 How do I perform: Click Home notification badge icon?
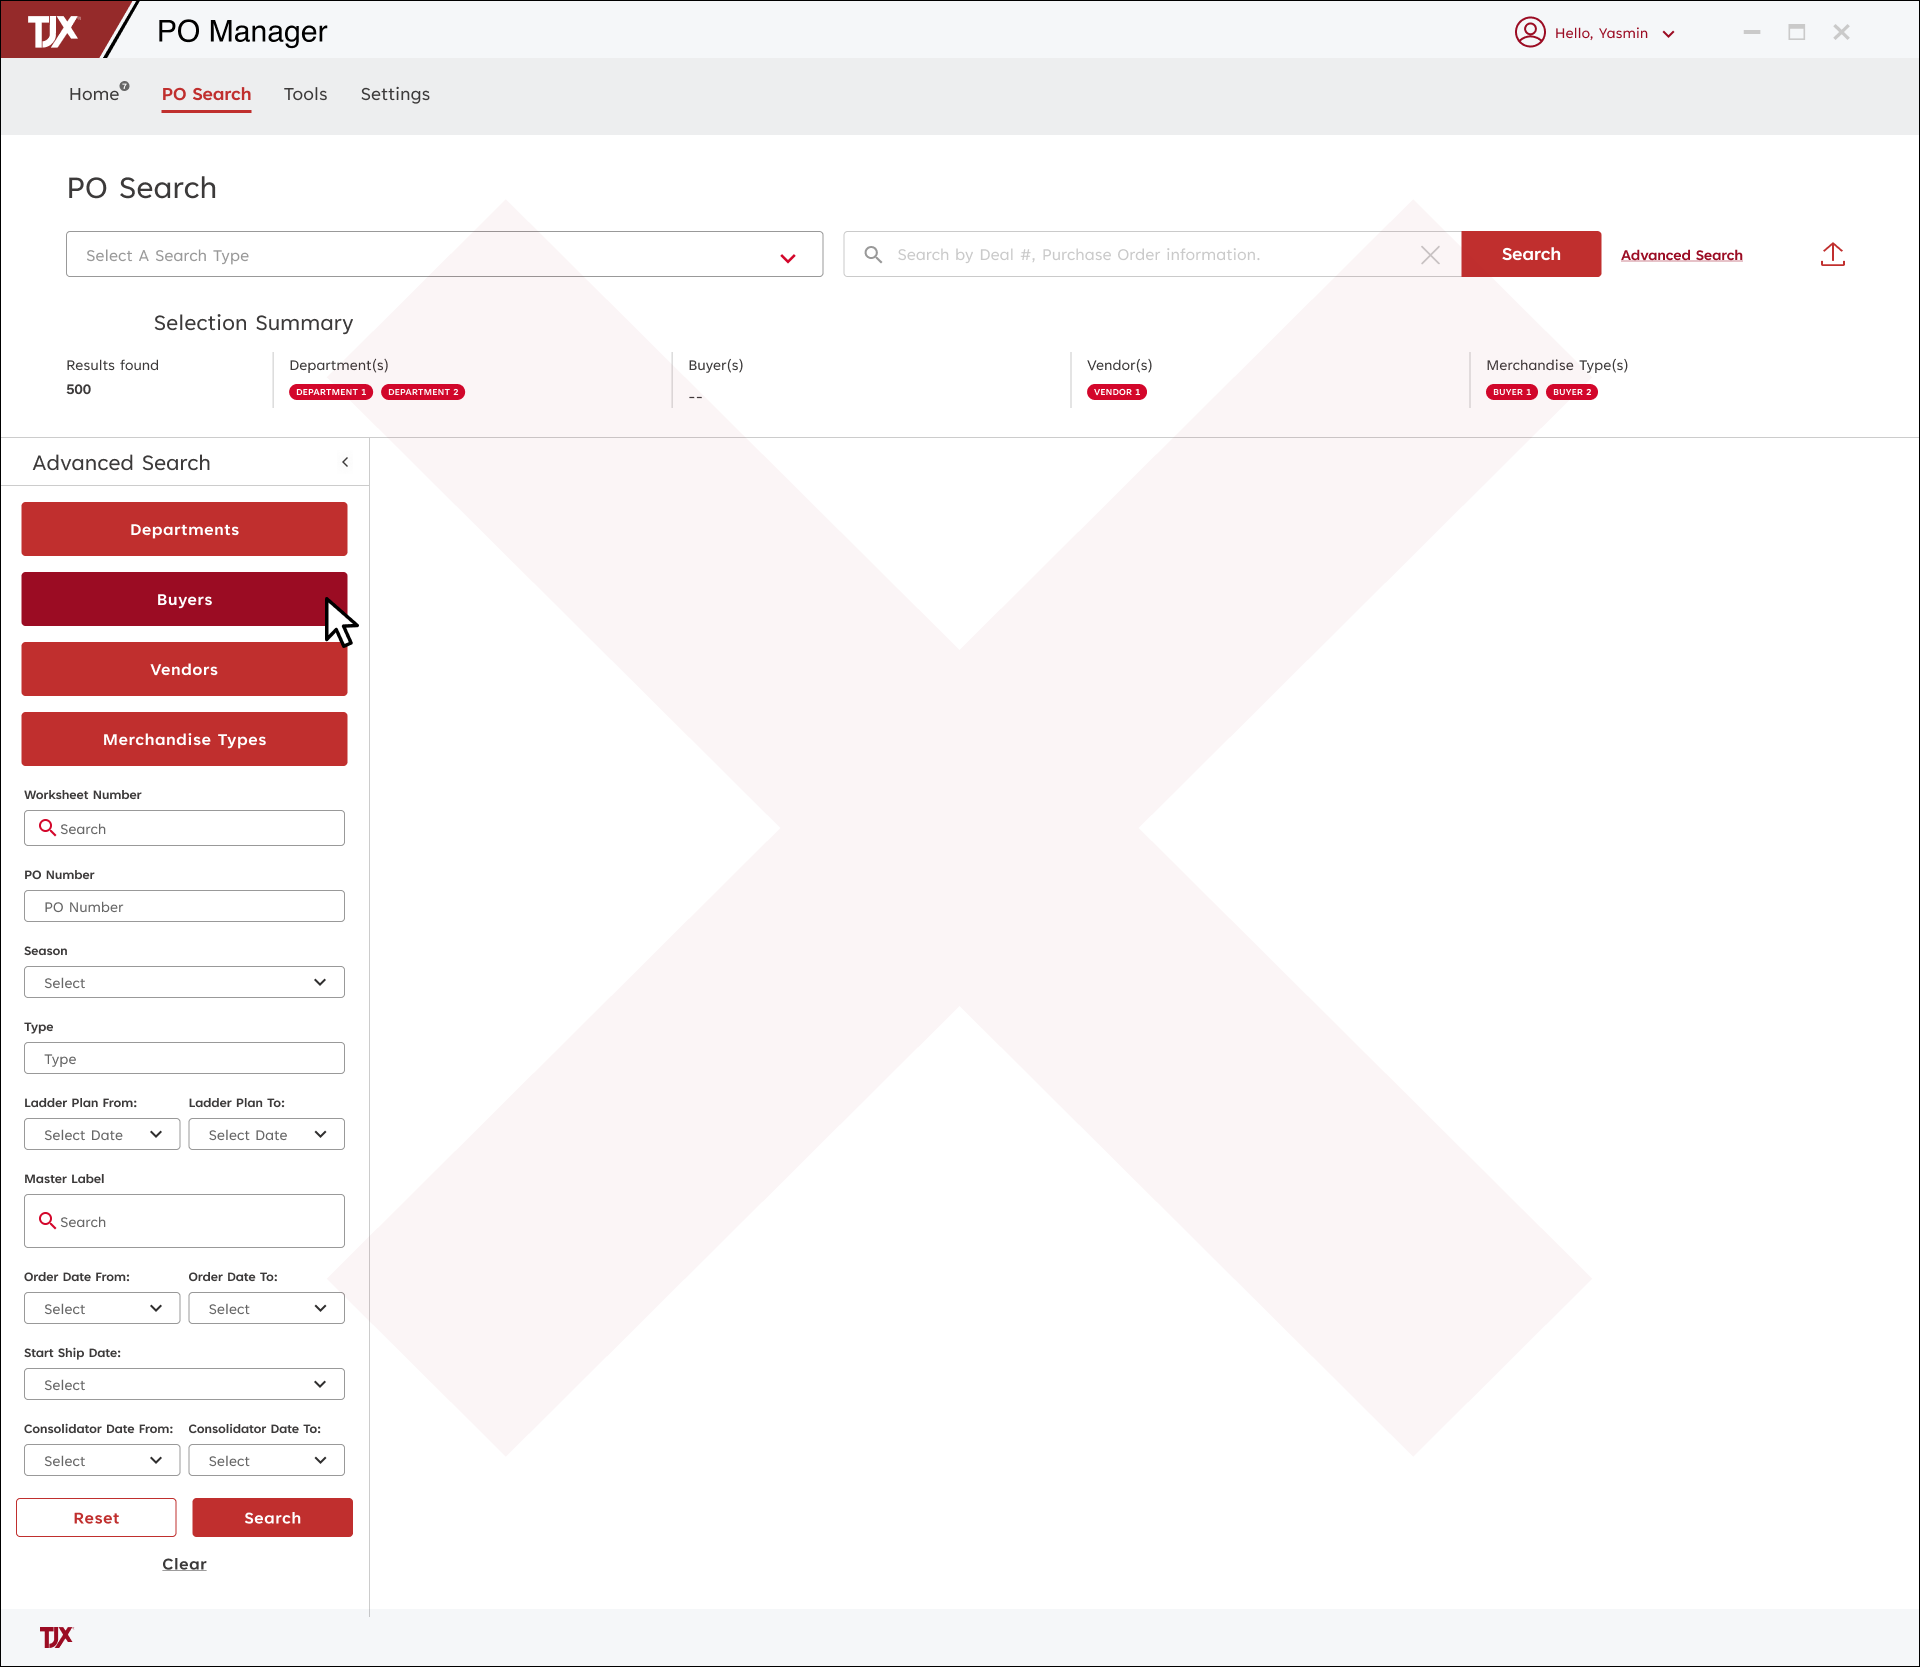(124, 86)
